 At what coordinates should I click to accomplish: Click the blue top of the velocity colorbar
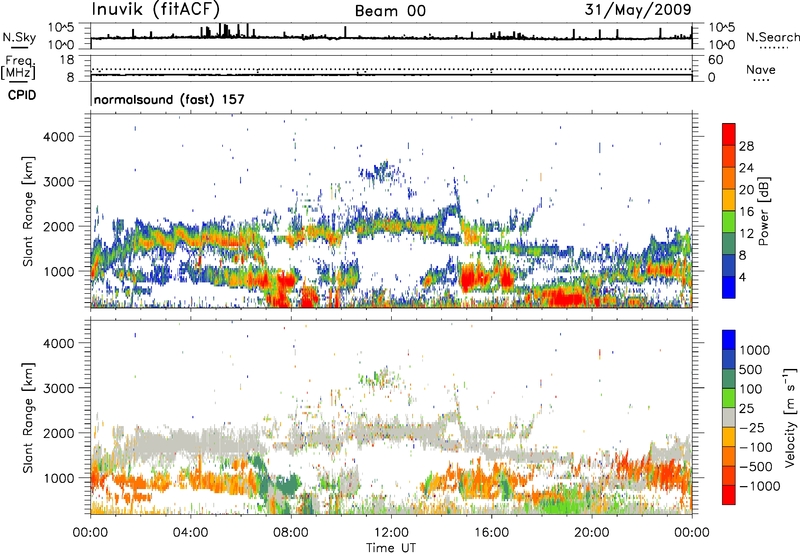(729, 340)
